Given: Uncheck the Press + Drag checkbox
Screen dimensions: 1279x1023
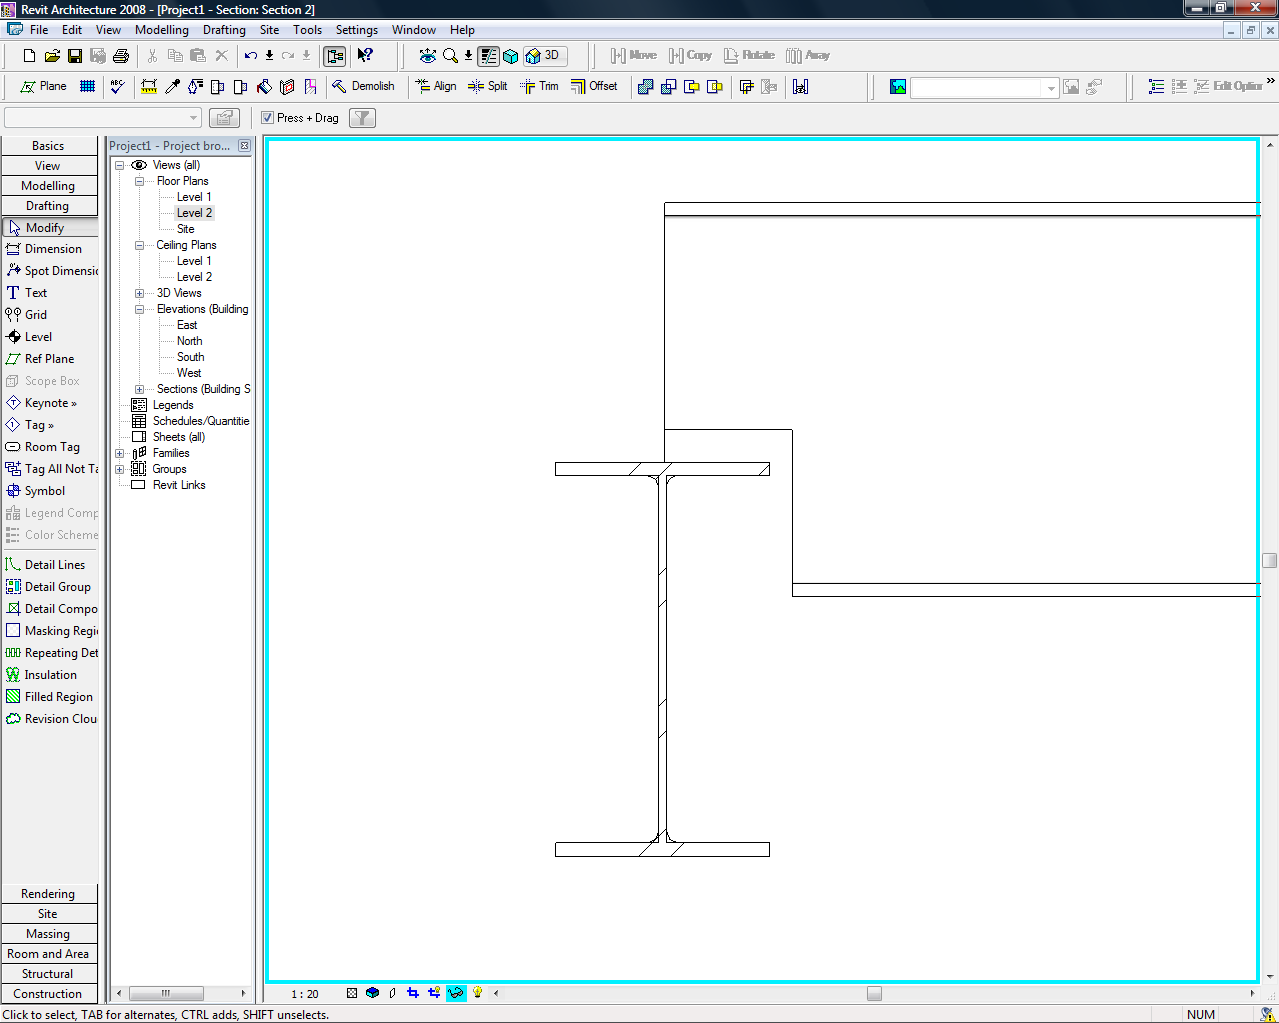Looking at the screenshot, I should tap(268, 118).
